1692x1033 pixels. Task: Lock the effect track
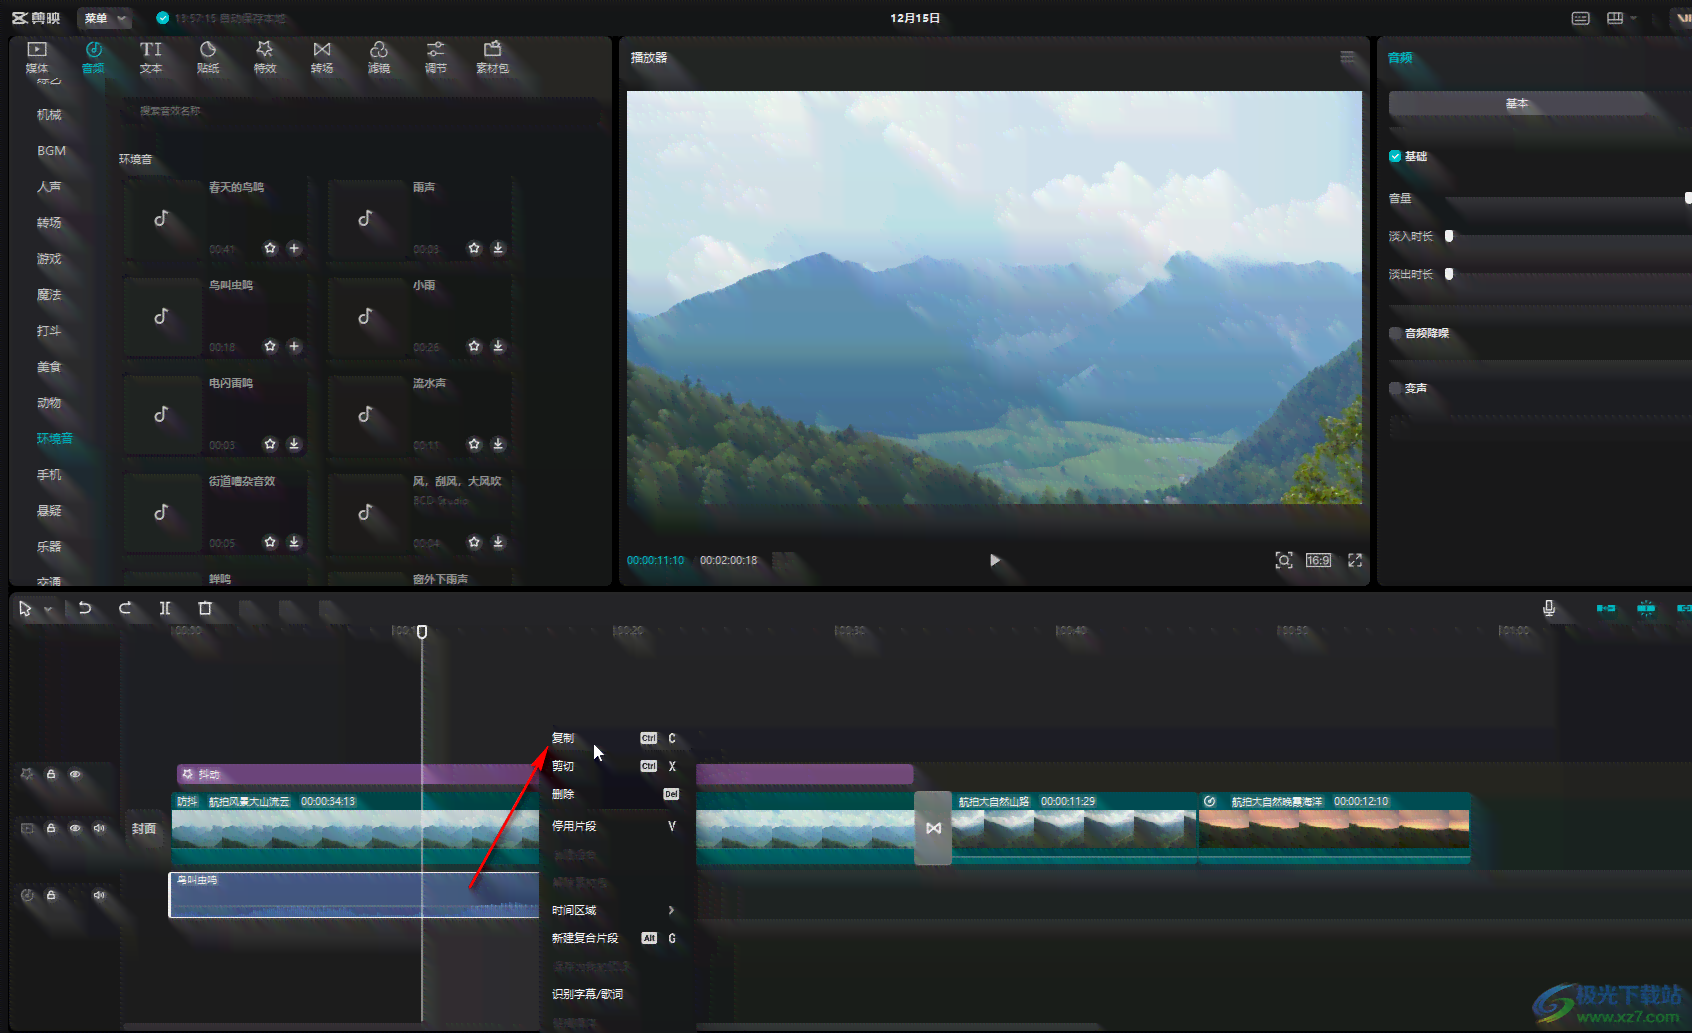[x=51, y=774]
